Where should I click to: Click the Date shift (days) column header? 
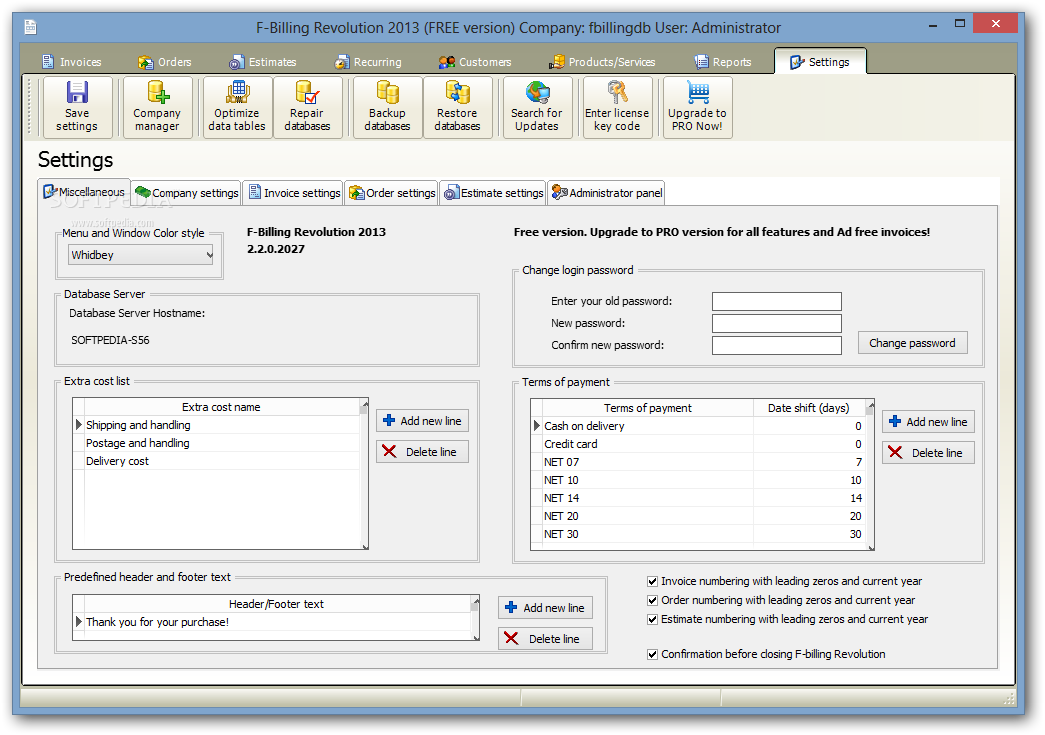(x=808, y=408)
